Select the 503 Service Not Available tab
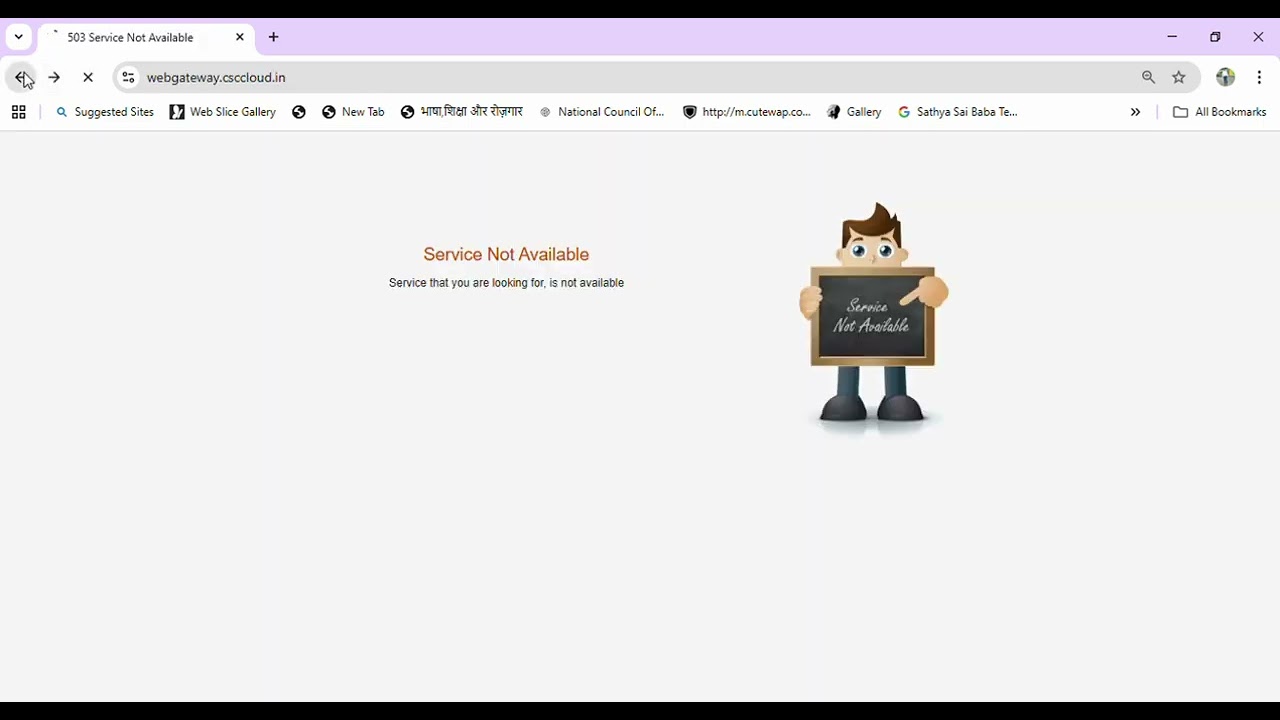The width and height of the screenshot is (1280, 720). pos(147,37)
